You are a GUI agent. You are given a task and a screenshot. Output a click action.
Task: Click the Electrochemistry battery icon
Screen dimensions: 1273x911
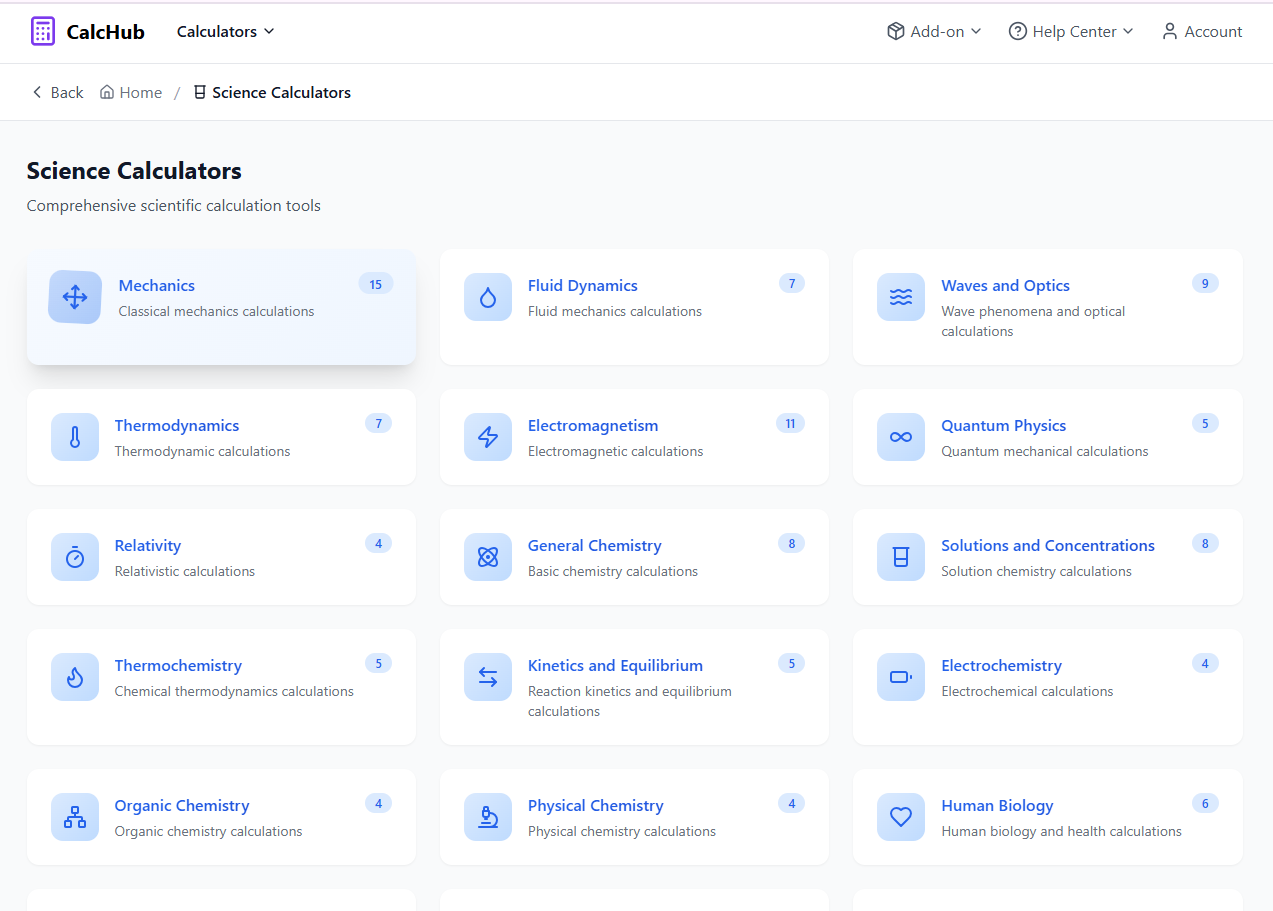pos(901,677)
